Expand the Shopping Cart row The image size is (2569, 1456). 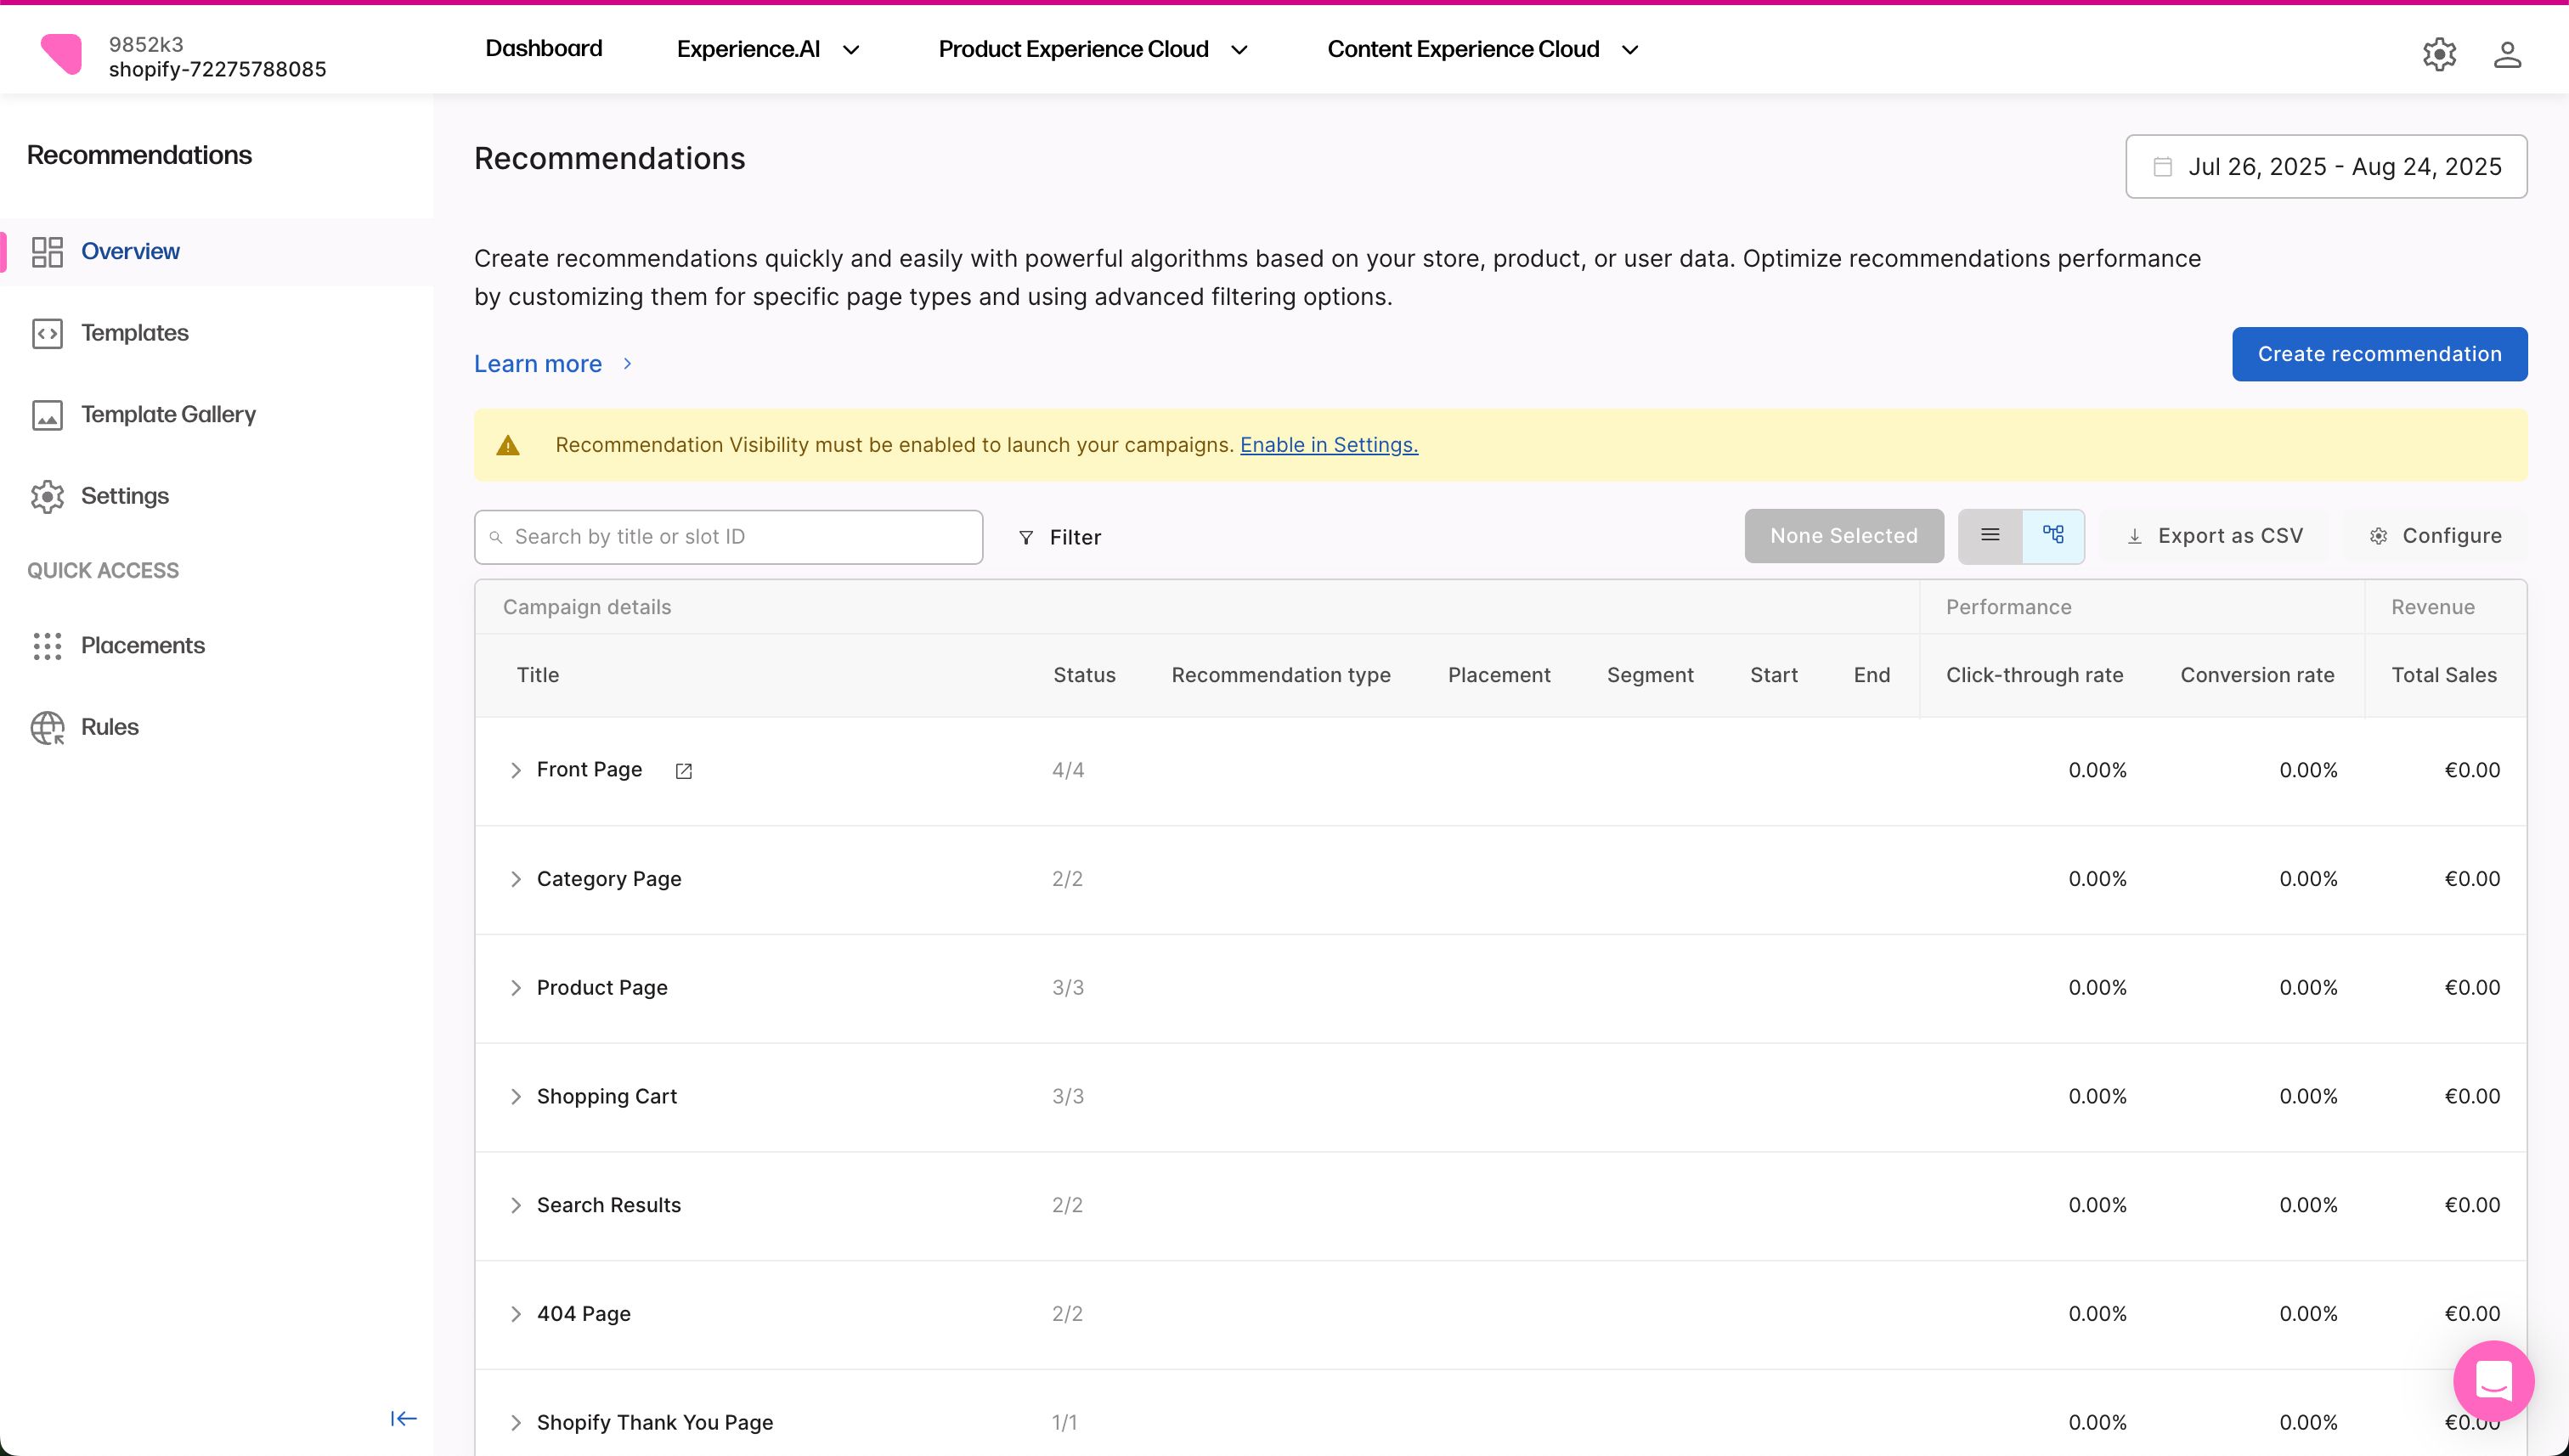(516, 1097)
